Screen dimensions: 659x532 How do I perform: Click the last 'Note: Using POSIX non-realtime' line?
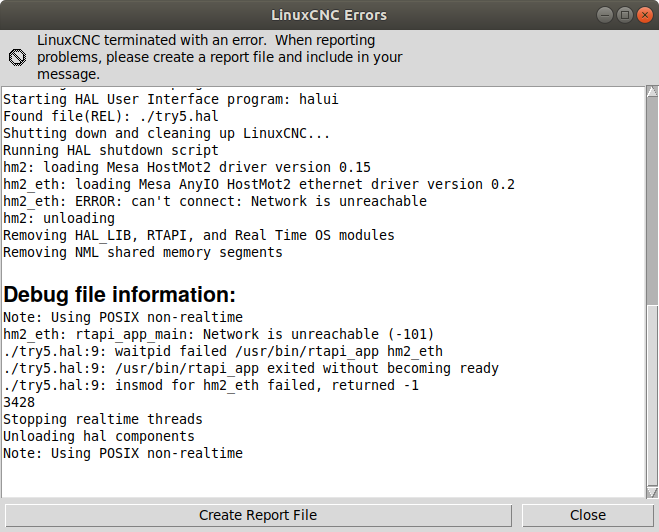[123, 453]
